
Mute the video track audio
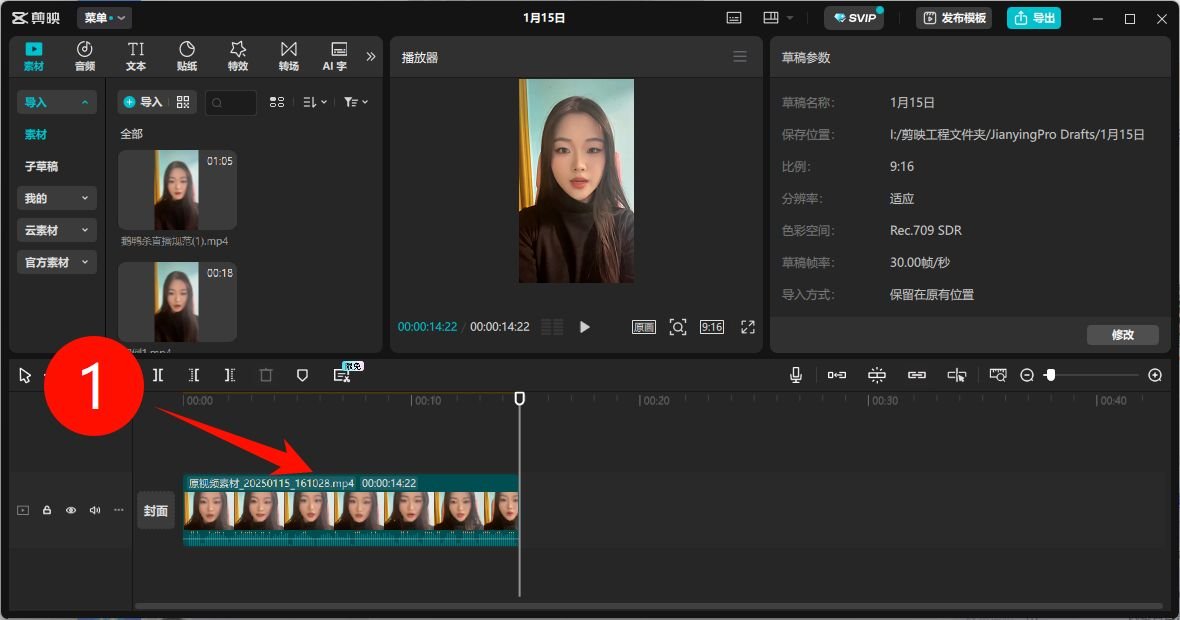click(x=95, y=510)
